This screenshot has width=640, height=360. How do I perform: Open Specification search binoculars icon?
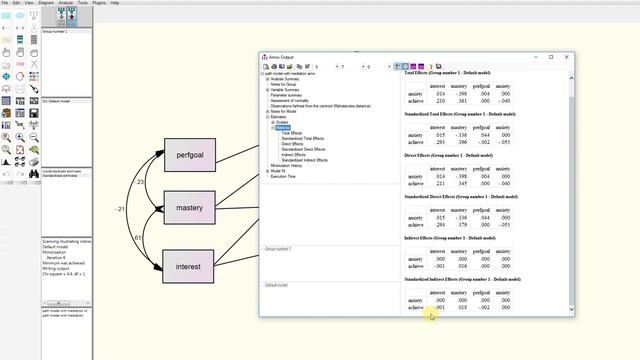coord(34,174)
